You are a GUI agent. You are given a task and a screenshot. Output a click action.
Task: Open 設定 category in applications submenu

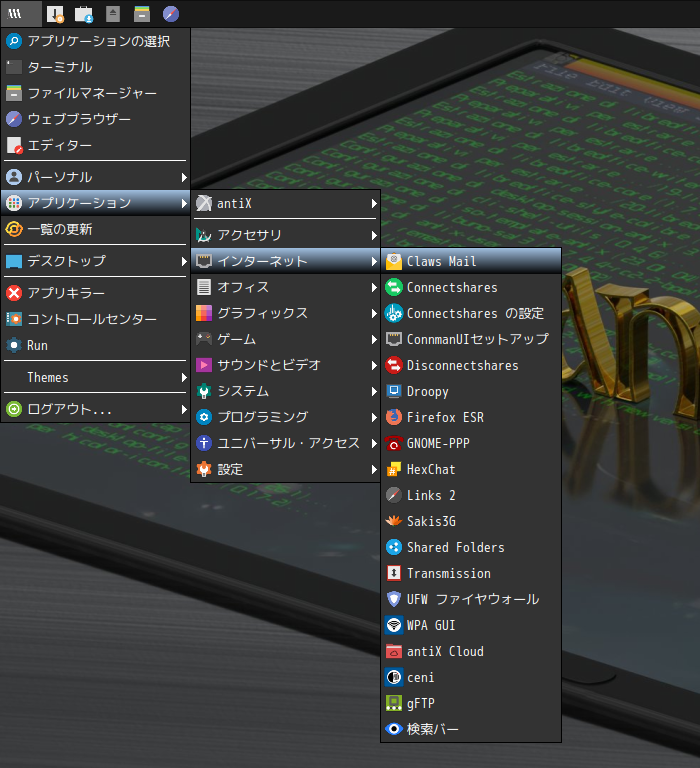[286, 469]
